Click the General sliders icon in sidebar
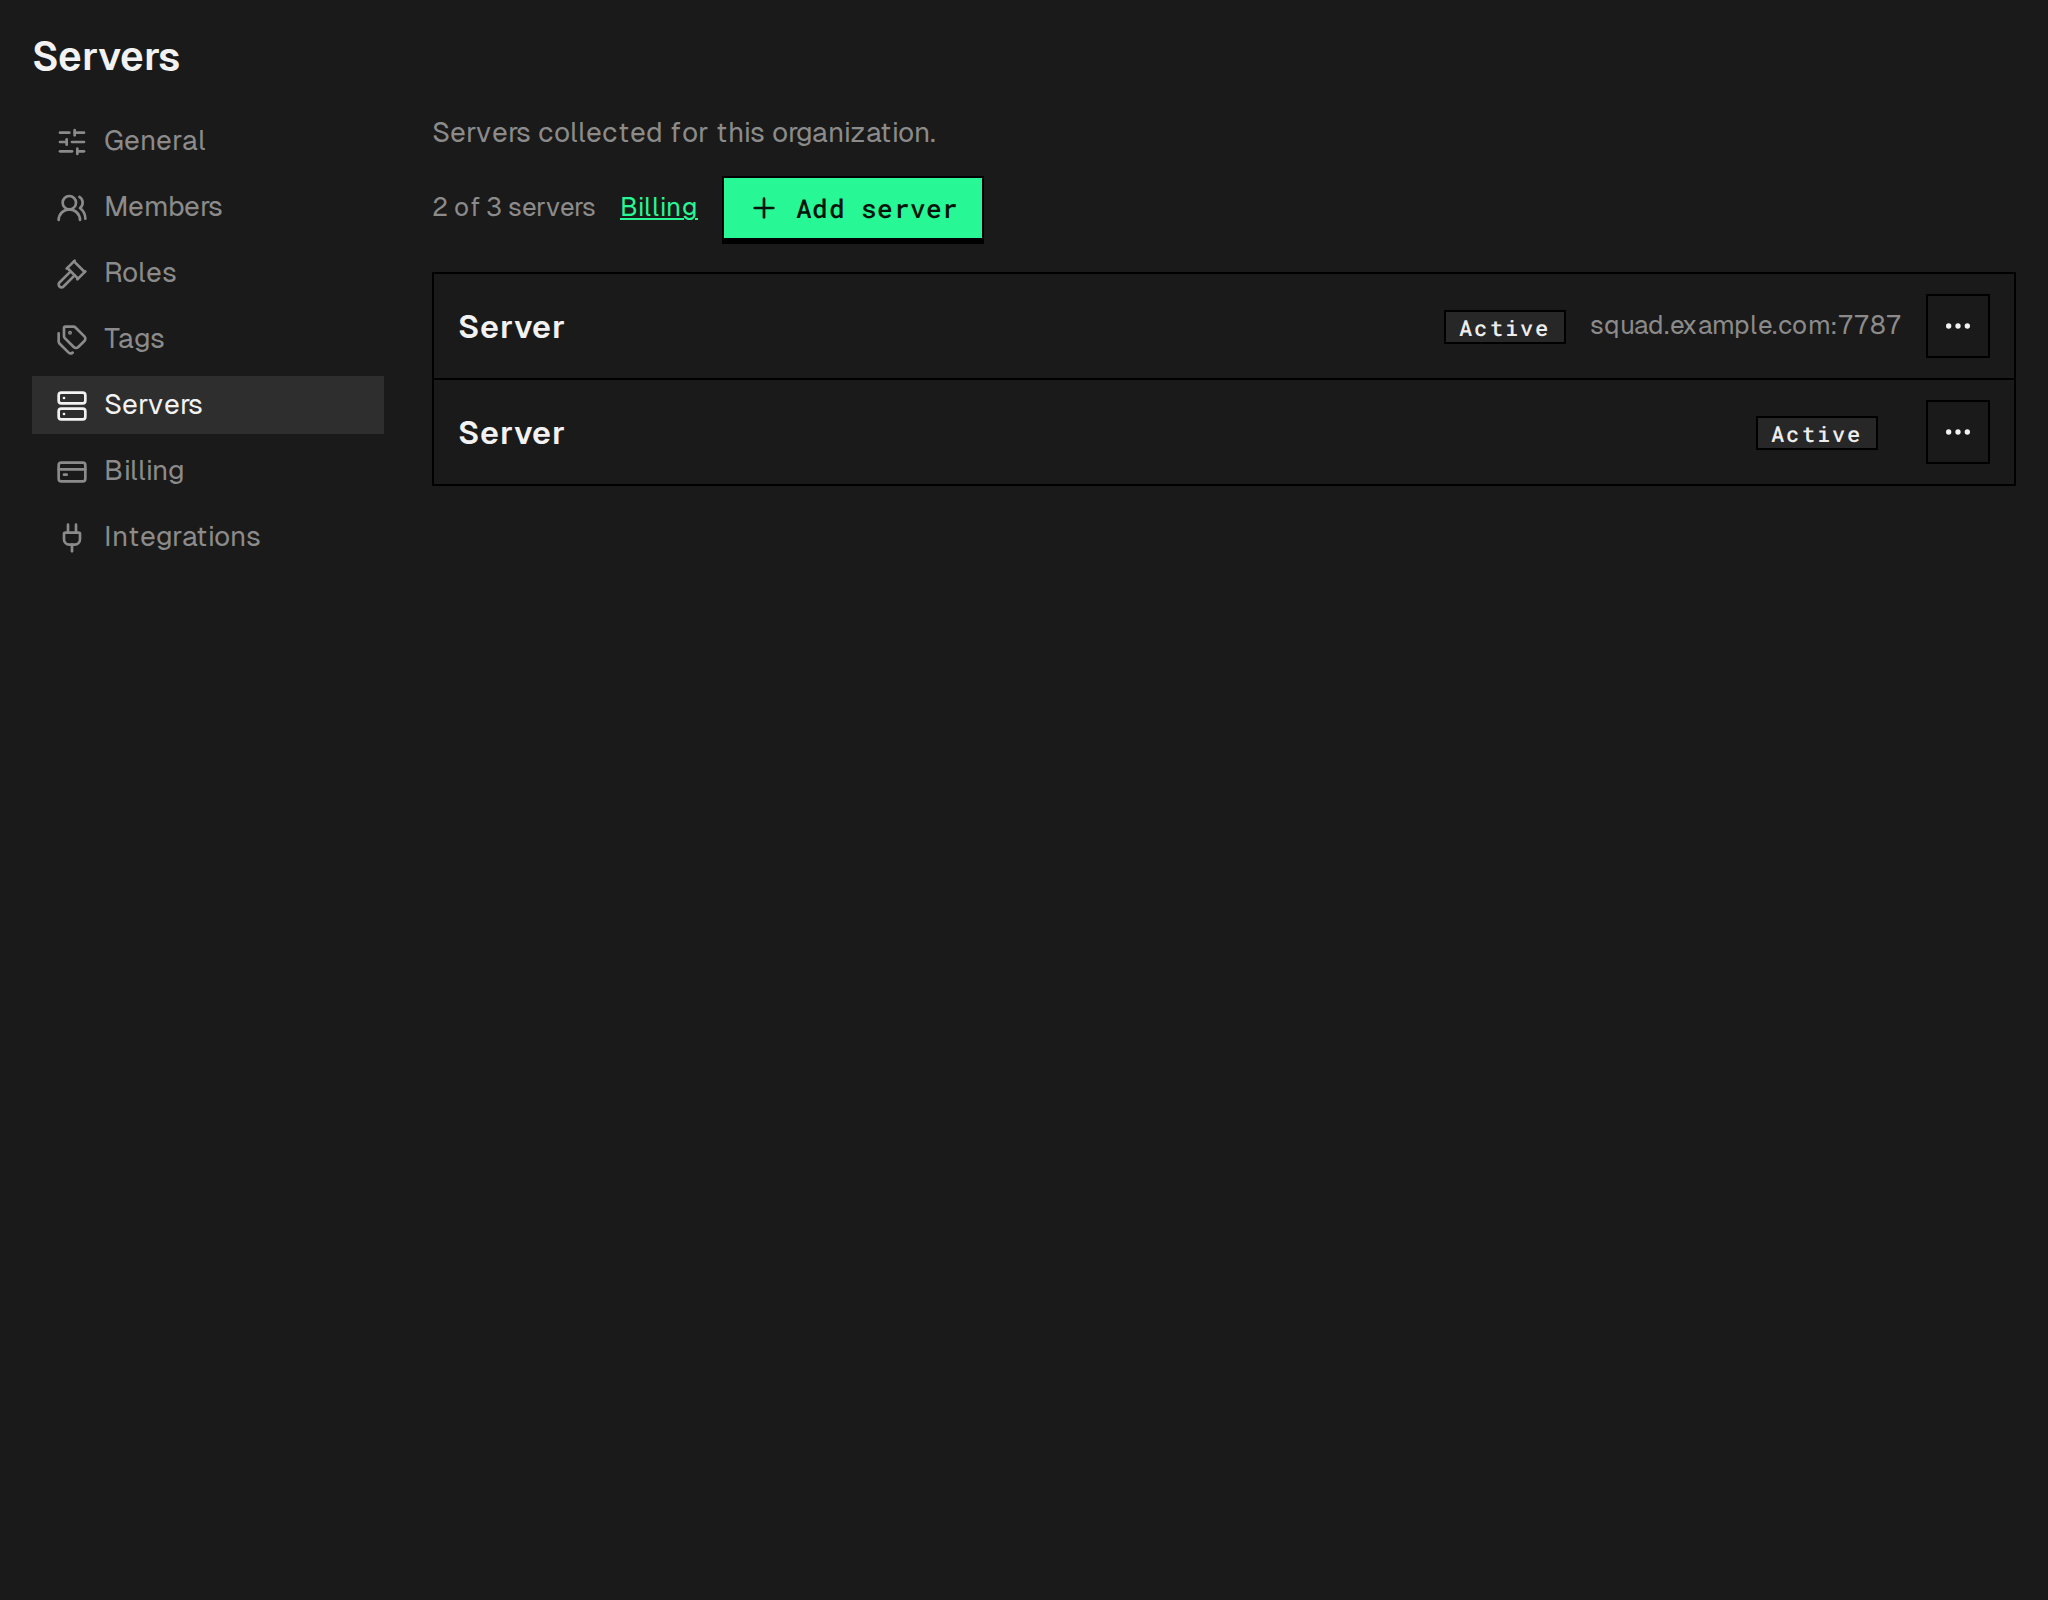Screen dimensions: 2048x1600 click(72, 141)
